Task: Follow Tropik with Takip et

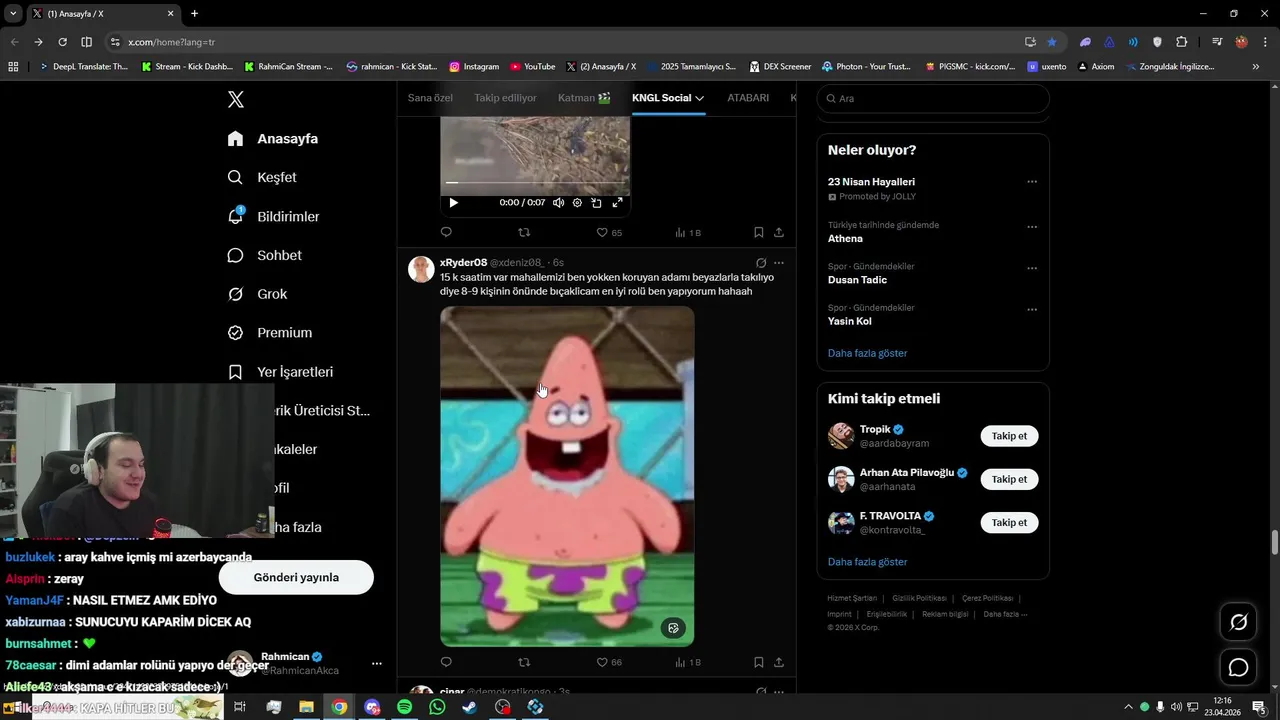Action: pos(1009,436)
